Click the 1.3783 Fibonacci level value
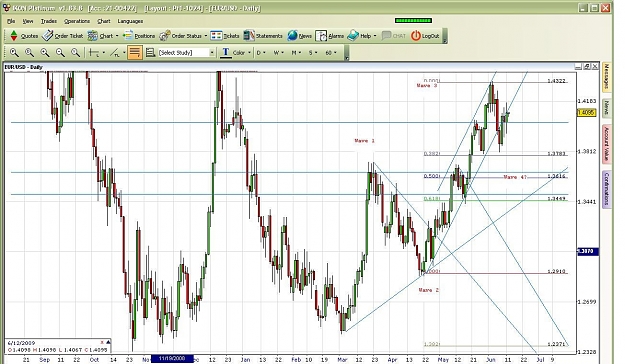The width and height of the screenshot is (625, 364). tap(556, 153)
